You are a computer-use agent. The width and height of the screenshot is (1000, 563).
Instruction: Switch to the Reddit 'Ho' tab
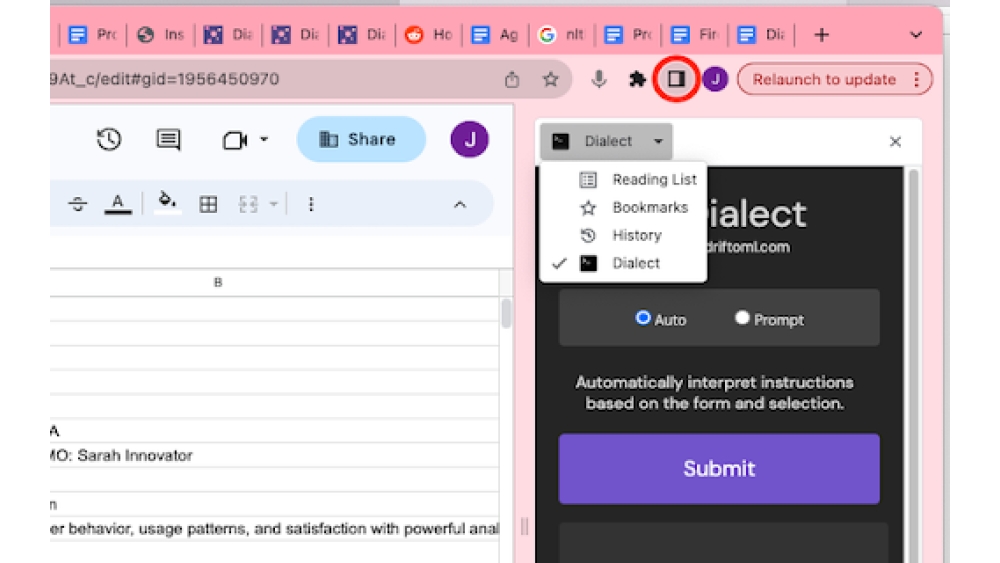(429, 34)
